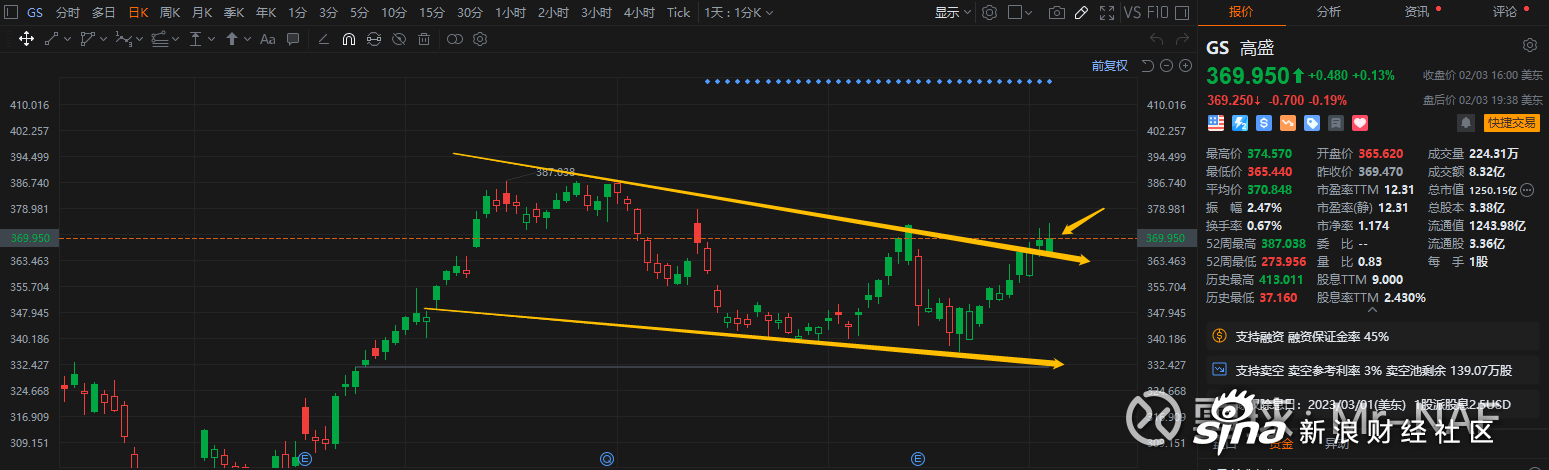Select the wave pattern numbering tool
The width and height of the screenshot is (1549, 470).
(x=123, y=39)
